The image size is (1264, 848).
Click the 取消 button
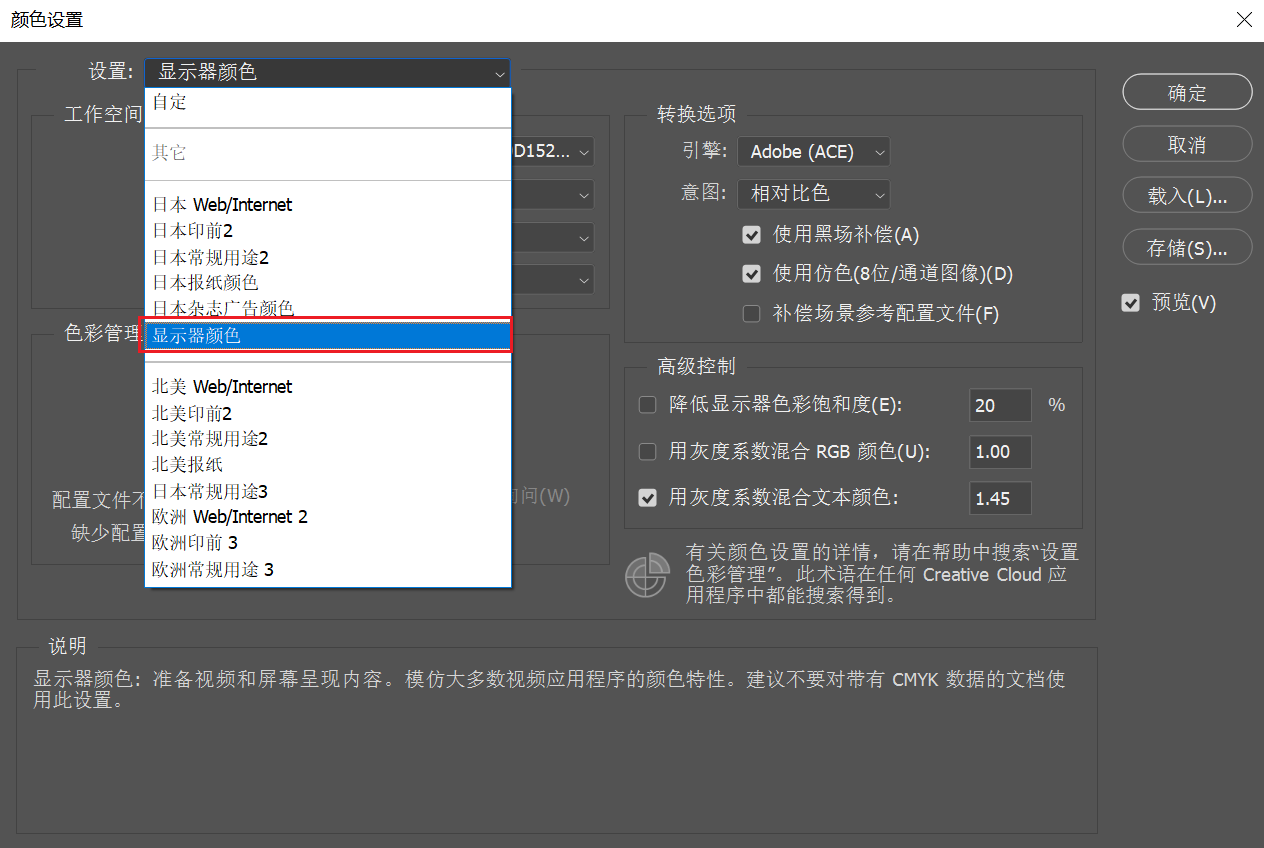[x=1187, y=145]
